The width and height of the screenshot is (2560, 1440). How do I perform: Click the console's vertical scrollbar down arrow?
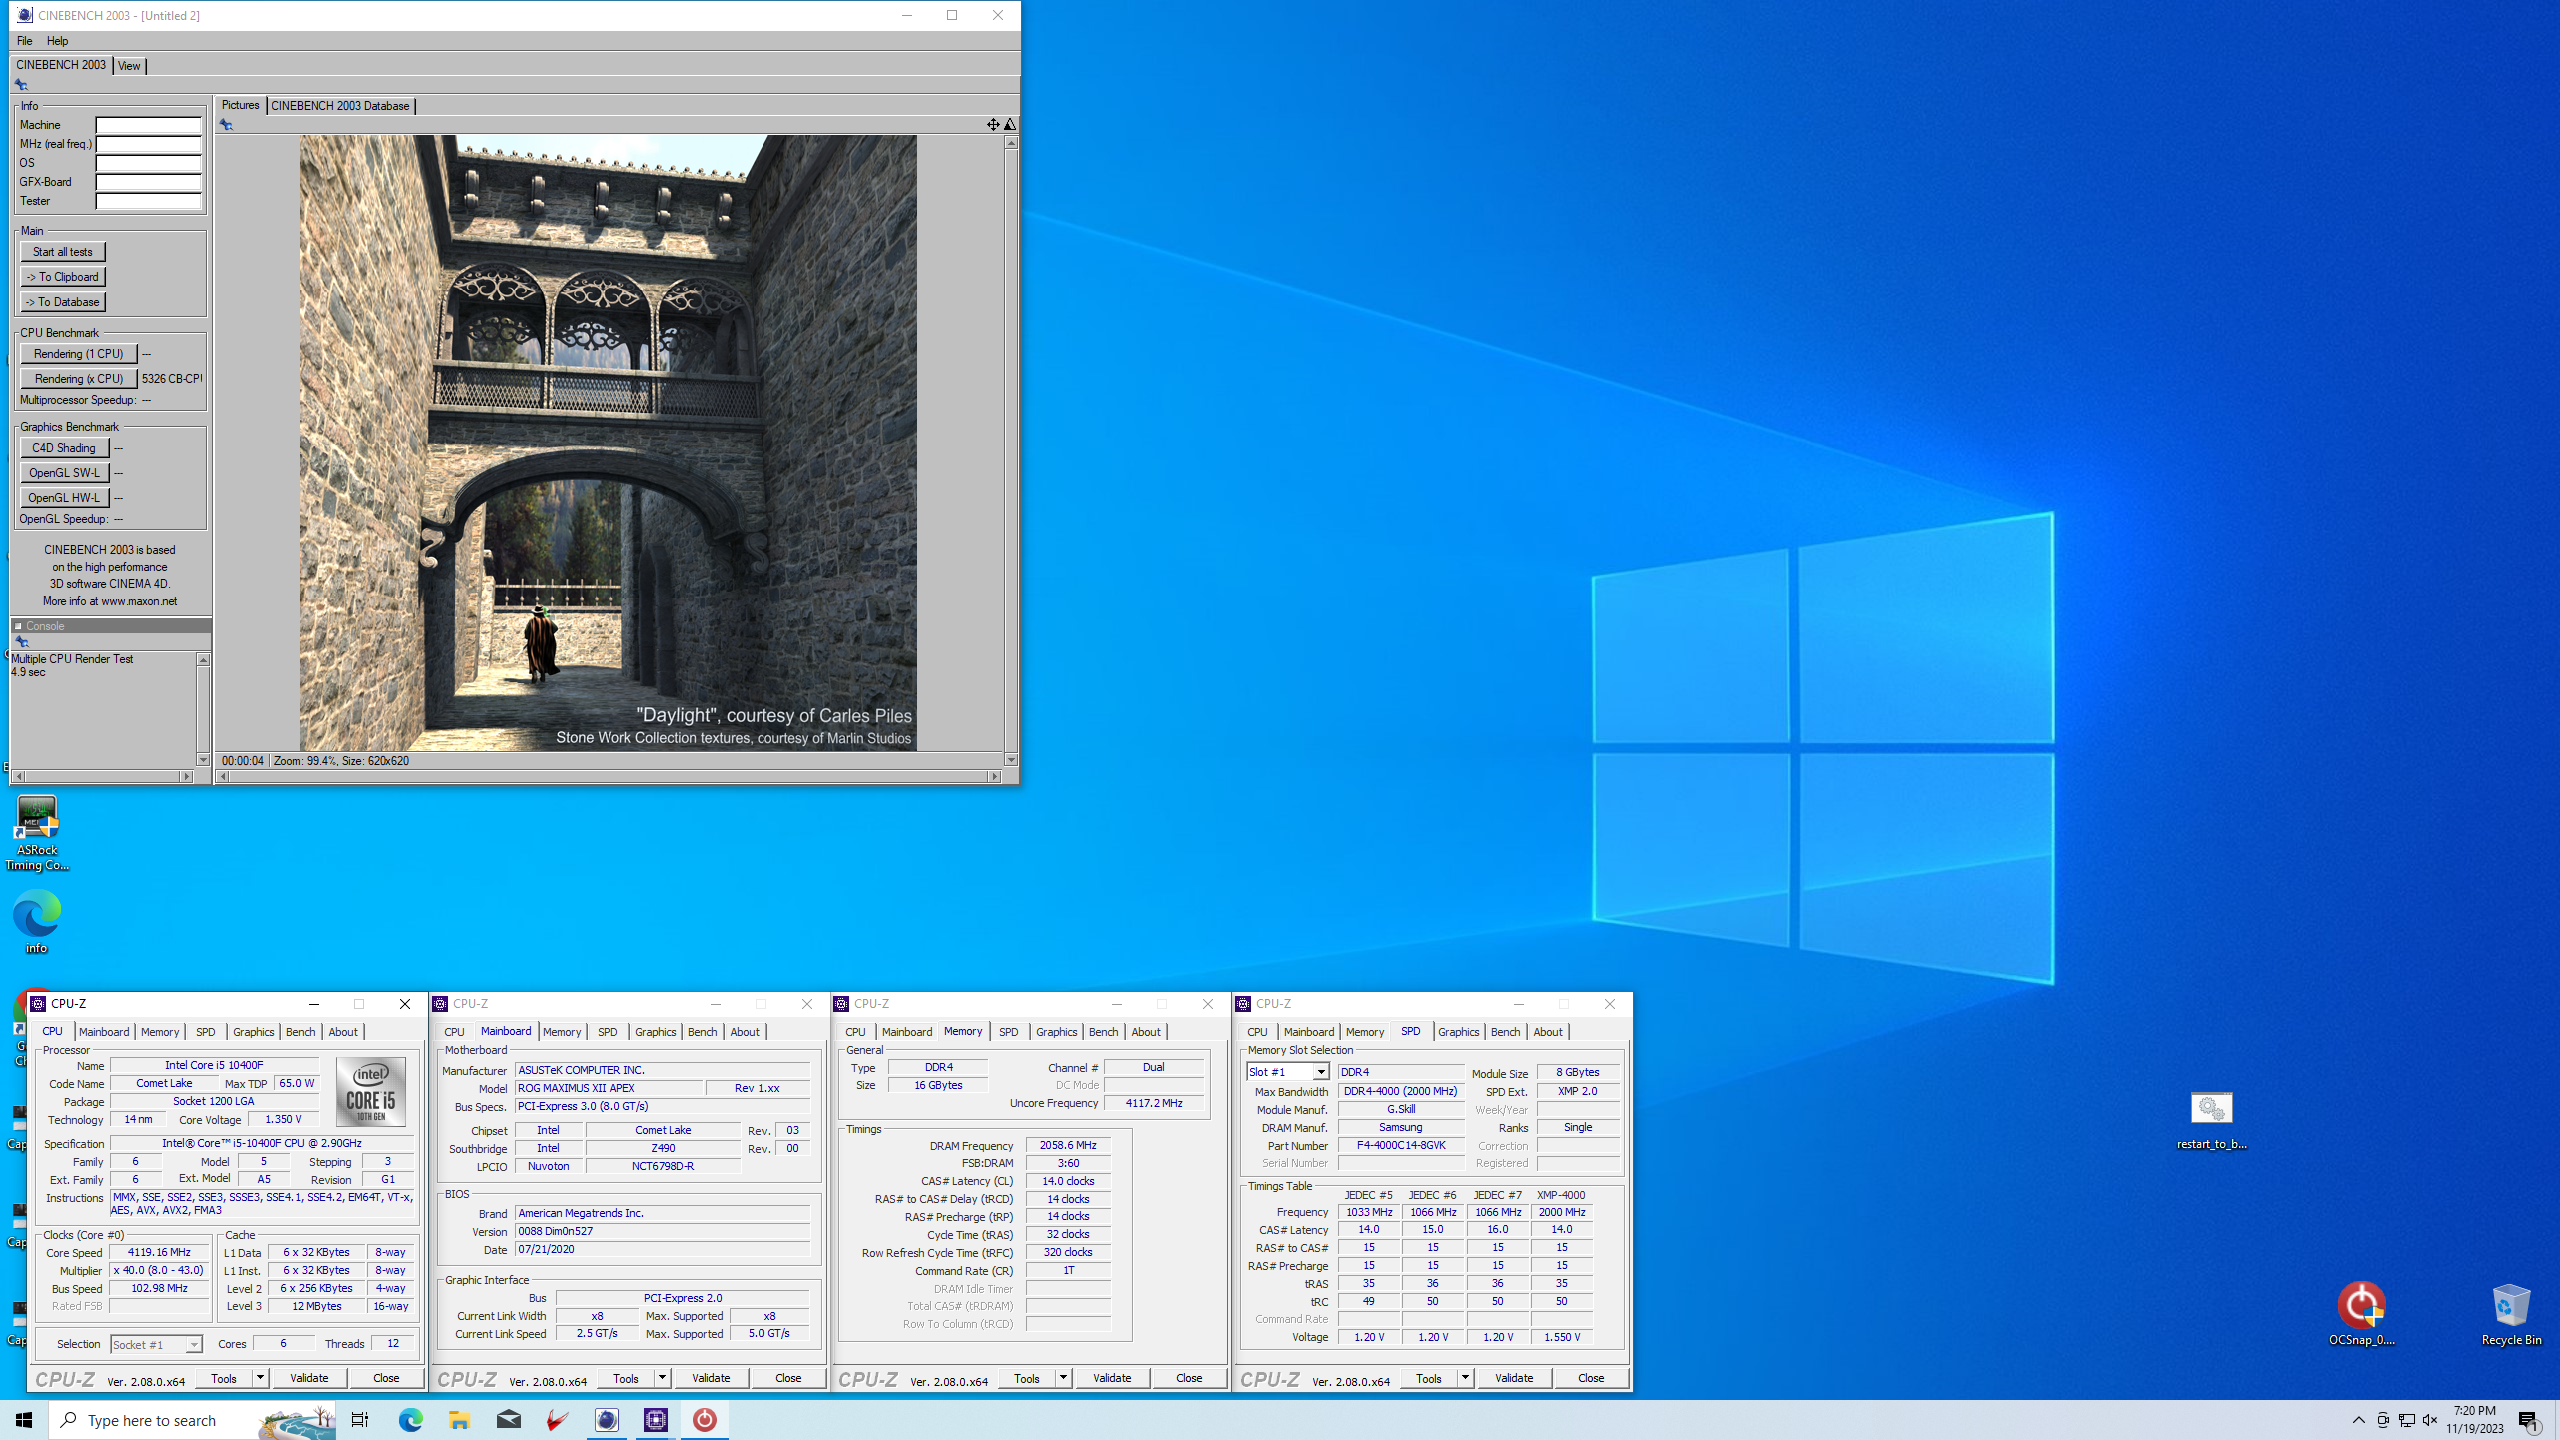[203, 760]
